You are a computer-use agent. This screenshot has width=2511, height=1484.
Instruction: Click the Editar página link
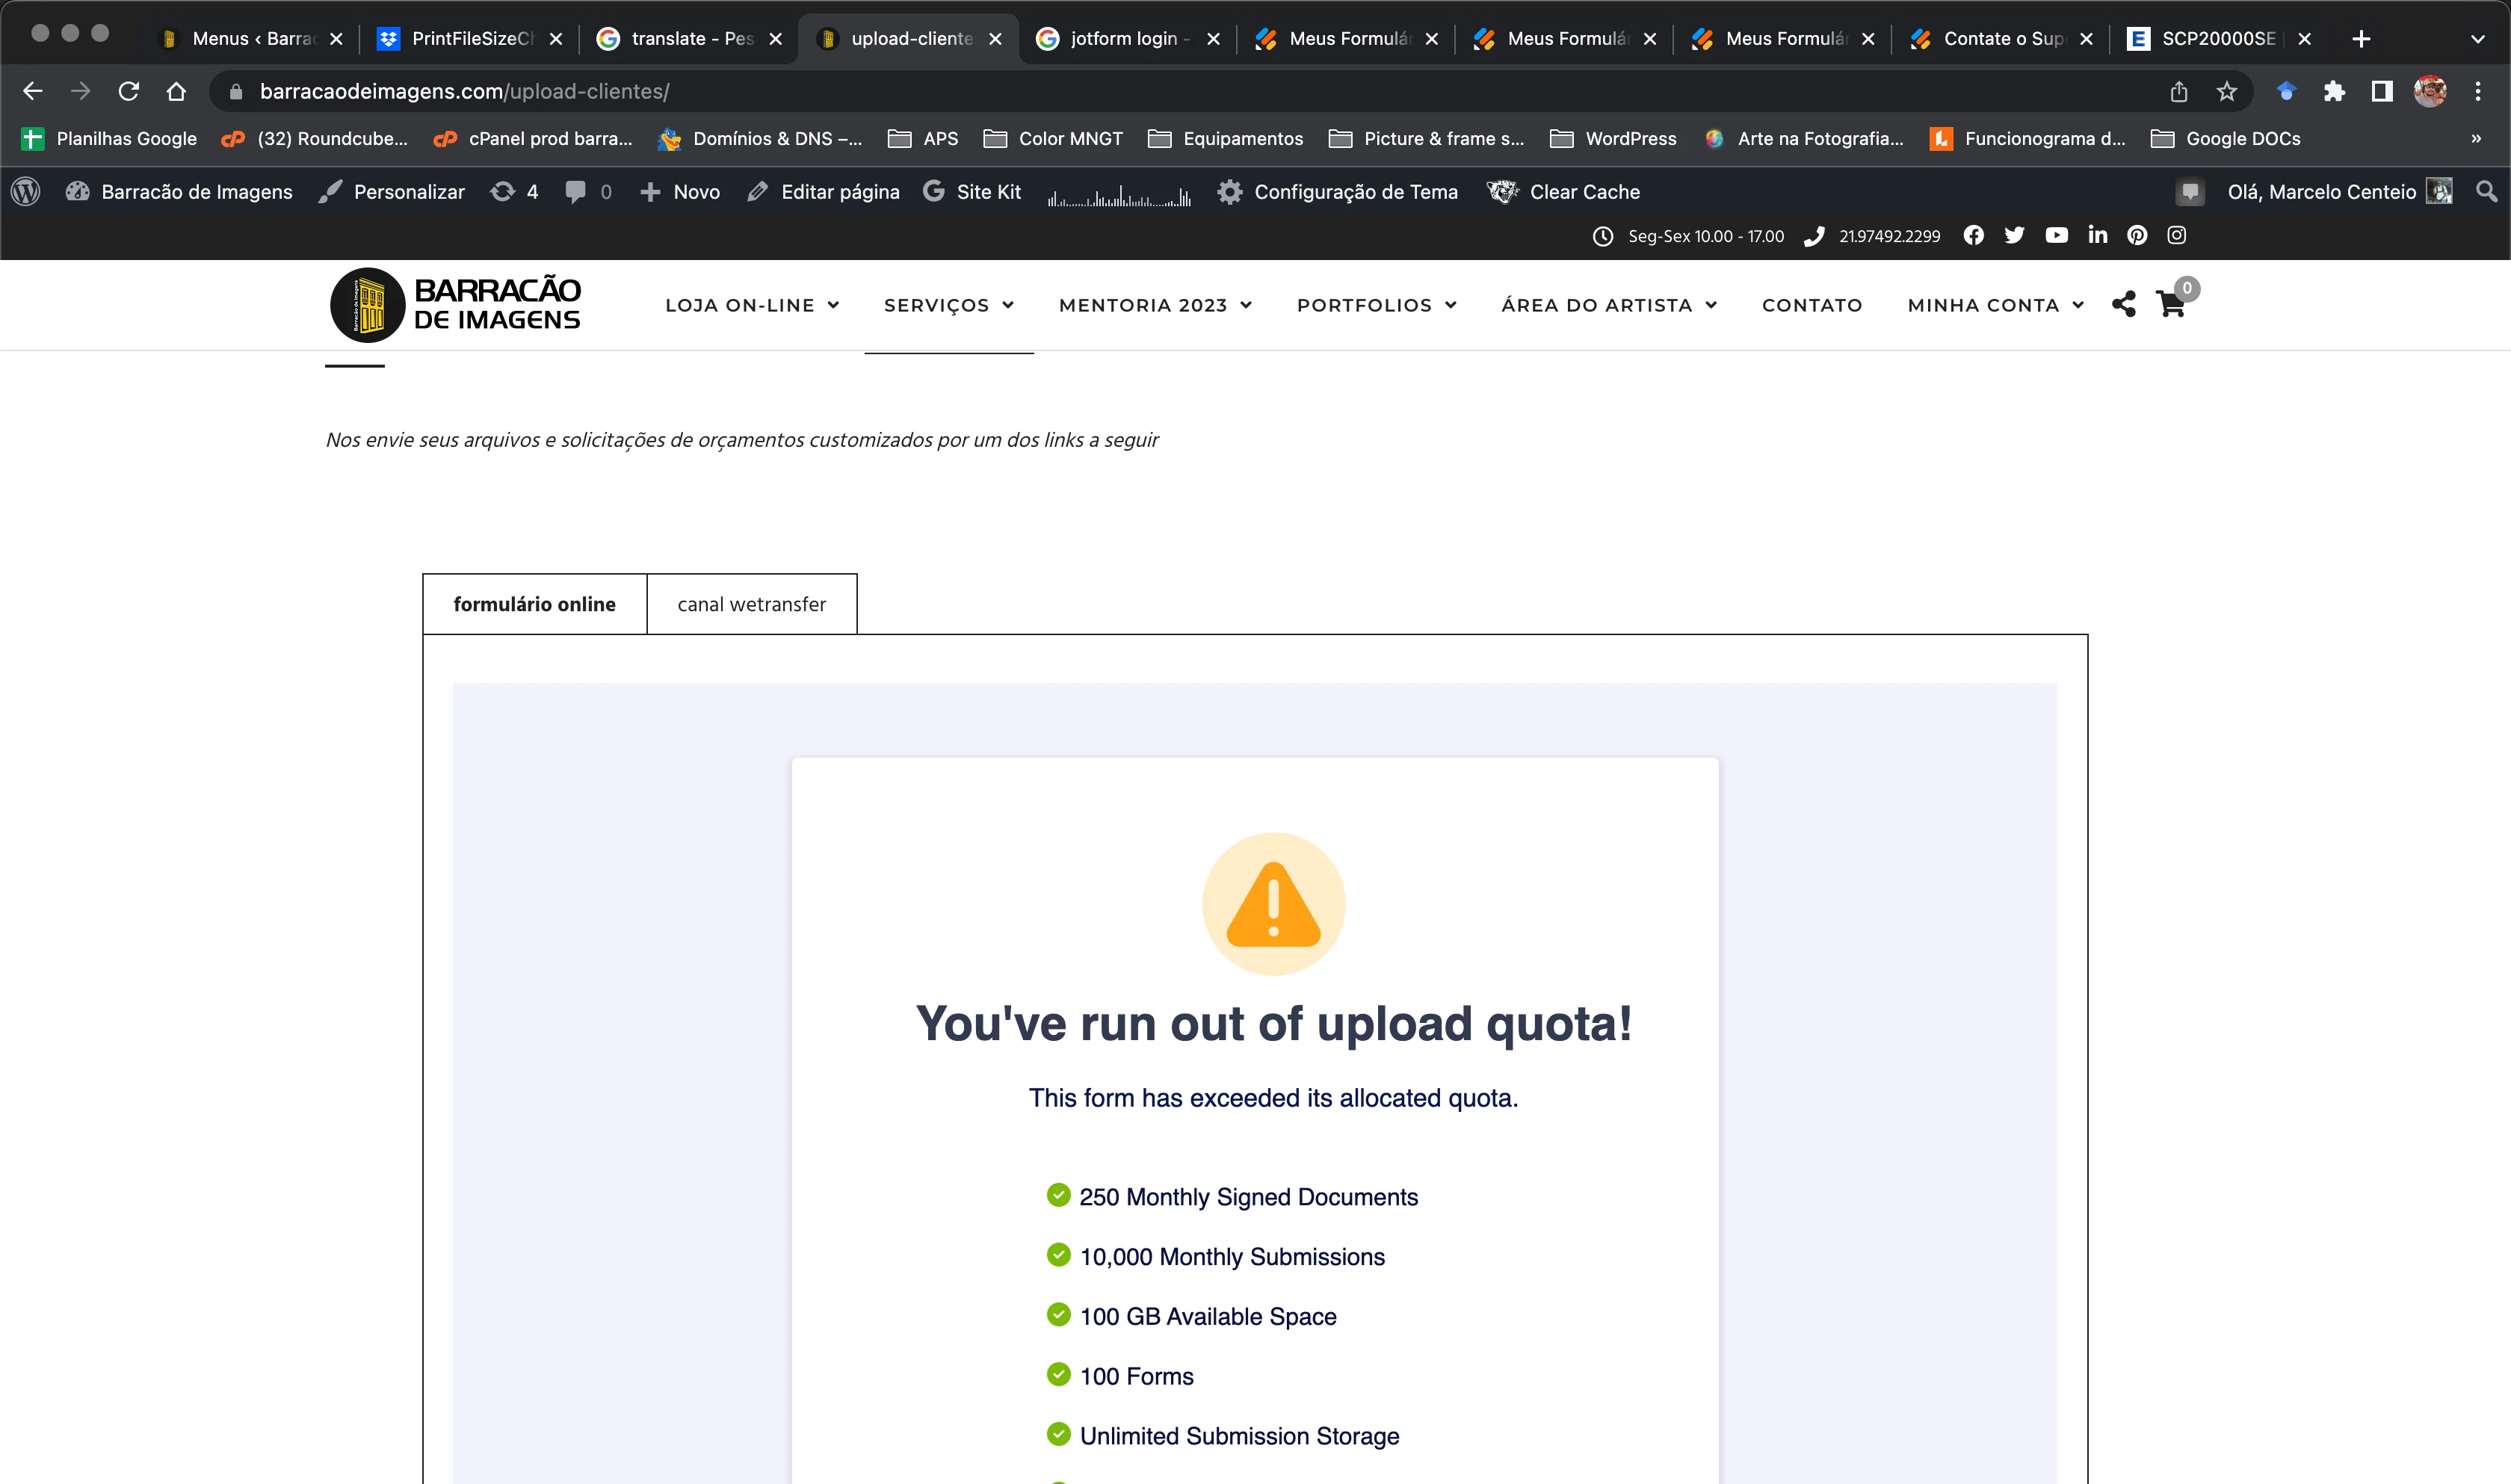coord(839,191)
